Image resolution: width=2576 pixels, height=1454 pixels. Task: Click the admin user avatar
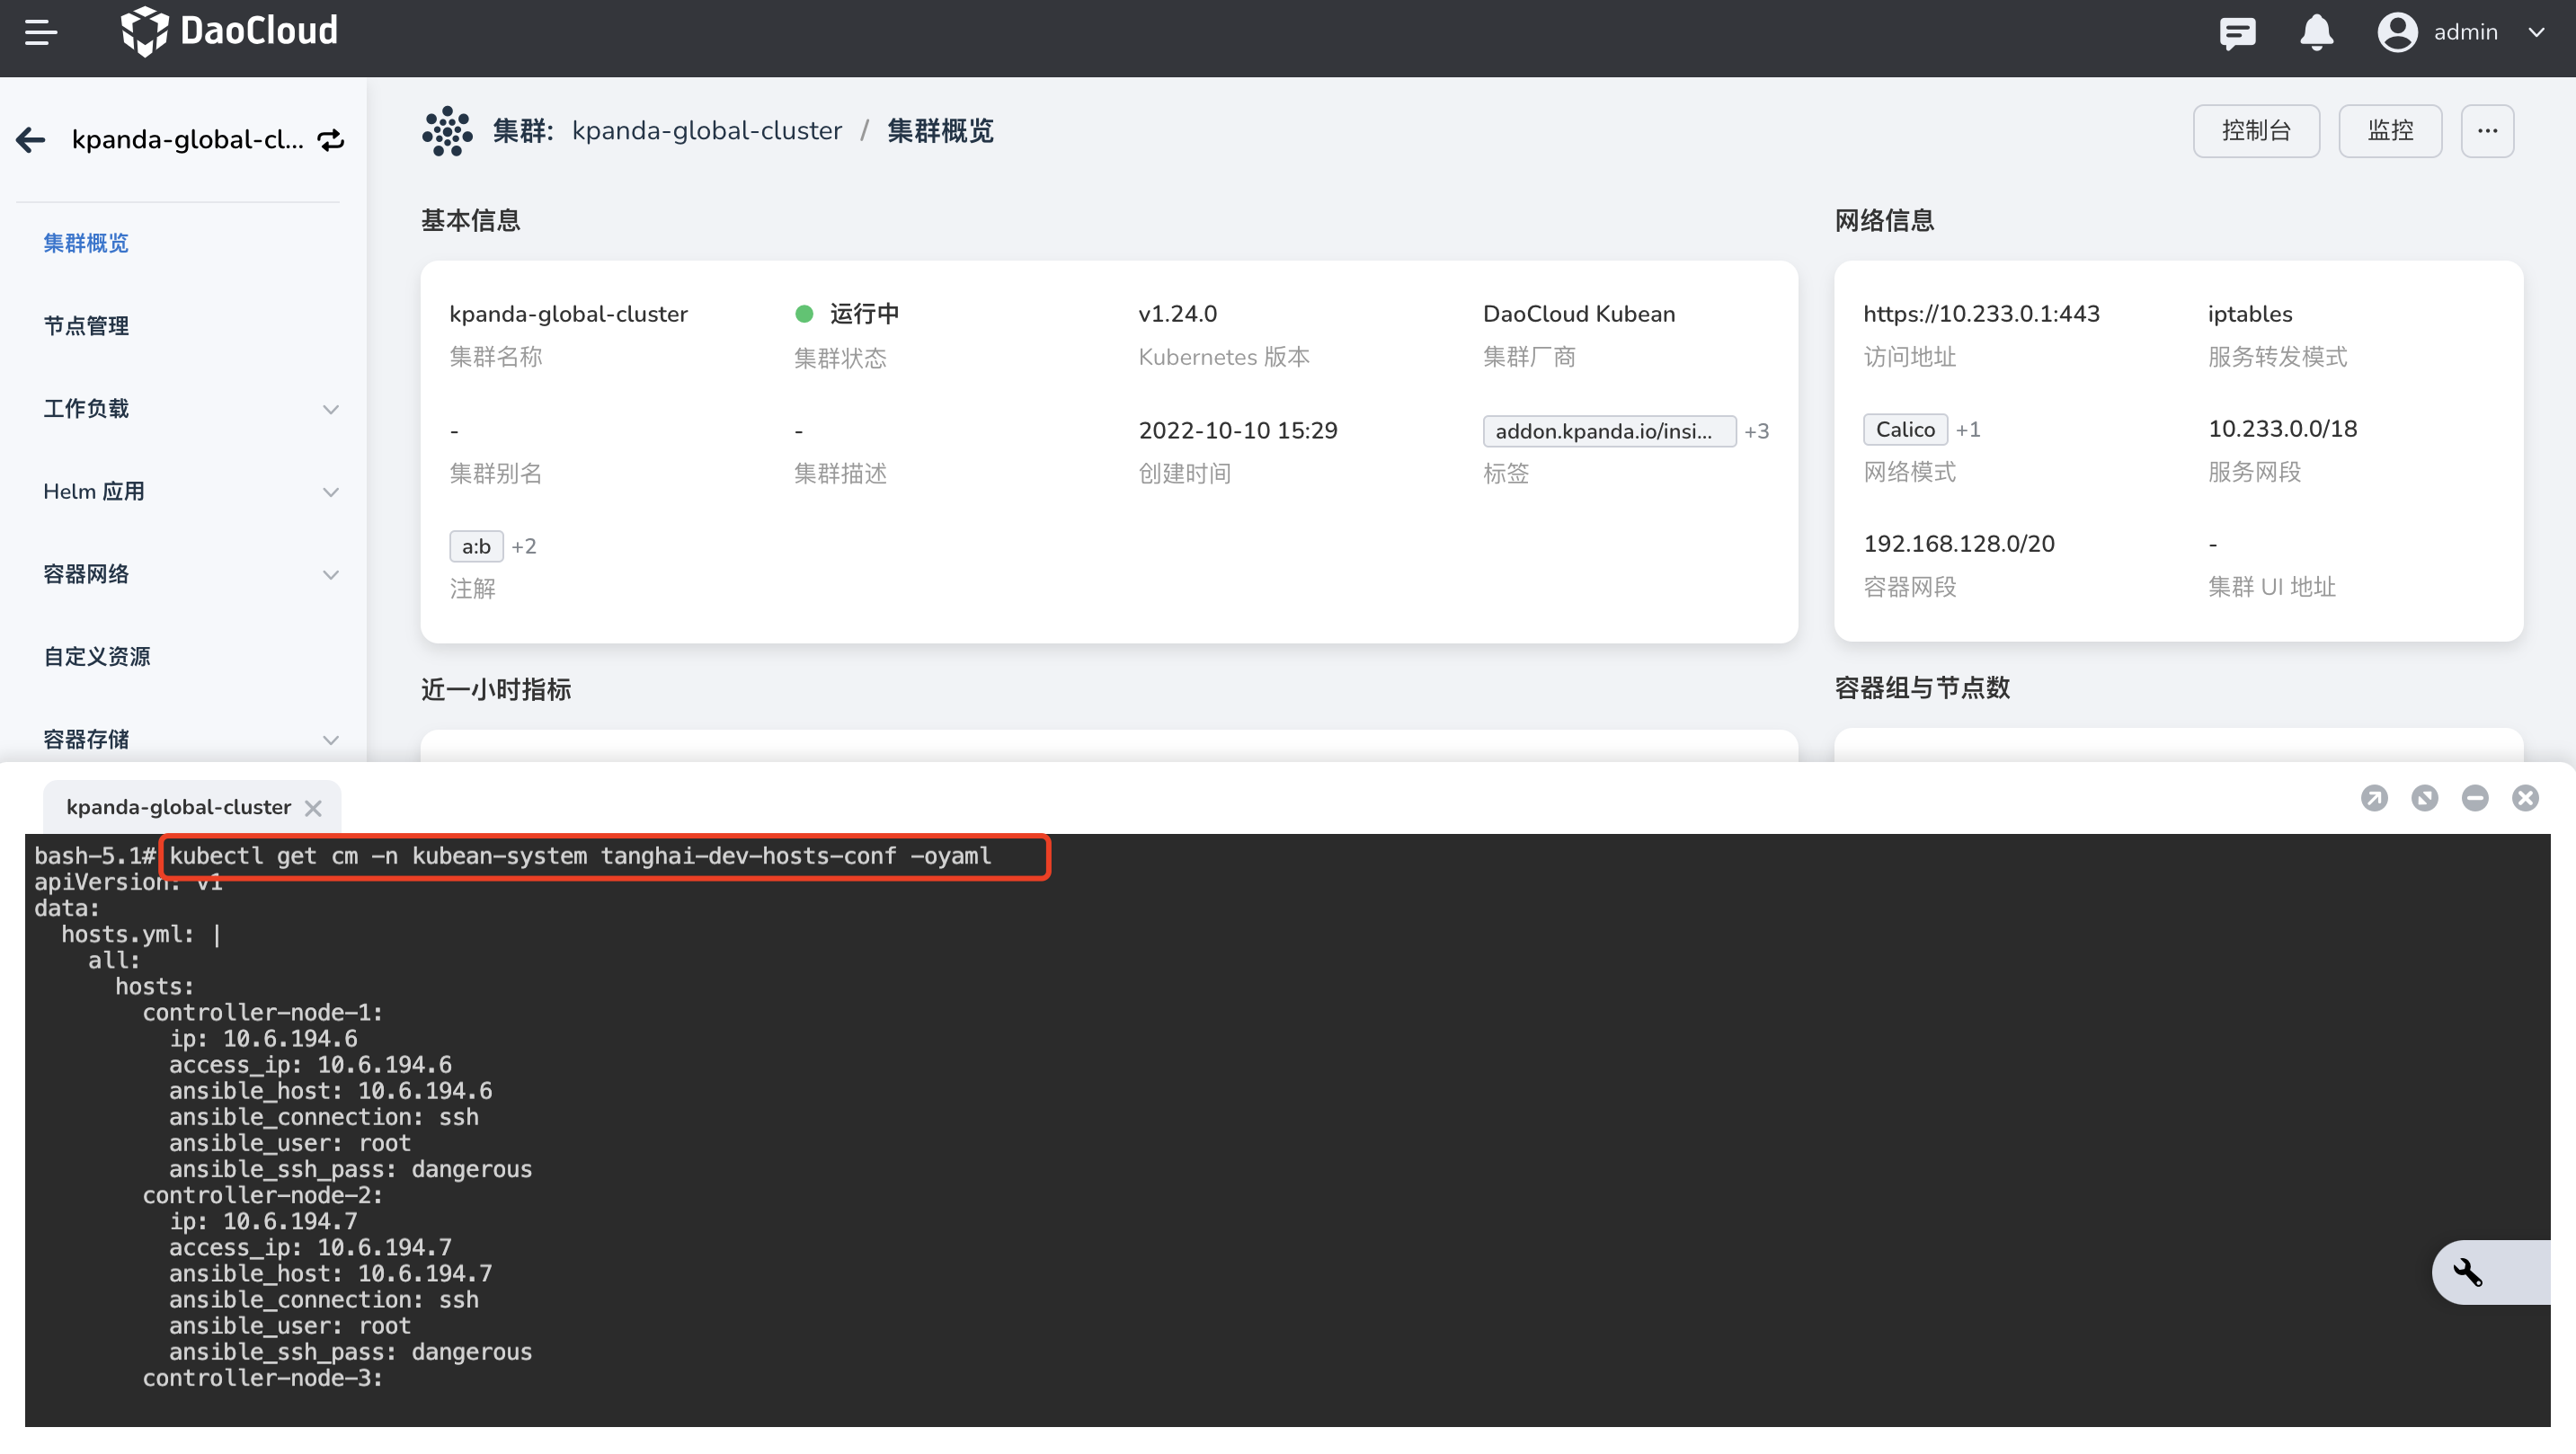(x=2397, y=32)
